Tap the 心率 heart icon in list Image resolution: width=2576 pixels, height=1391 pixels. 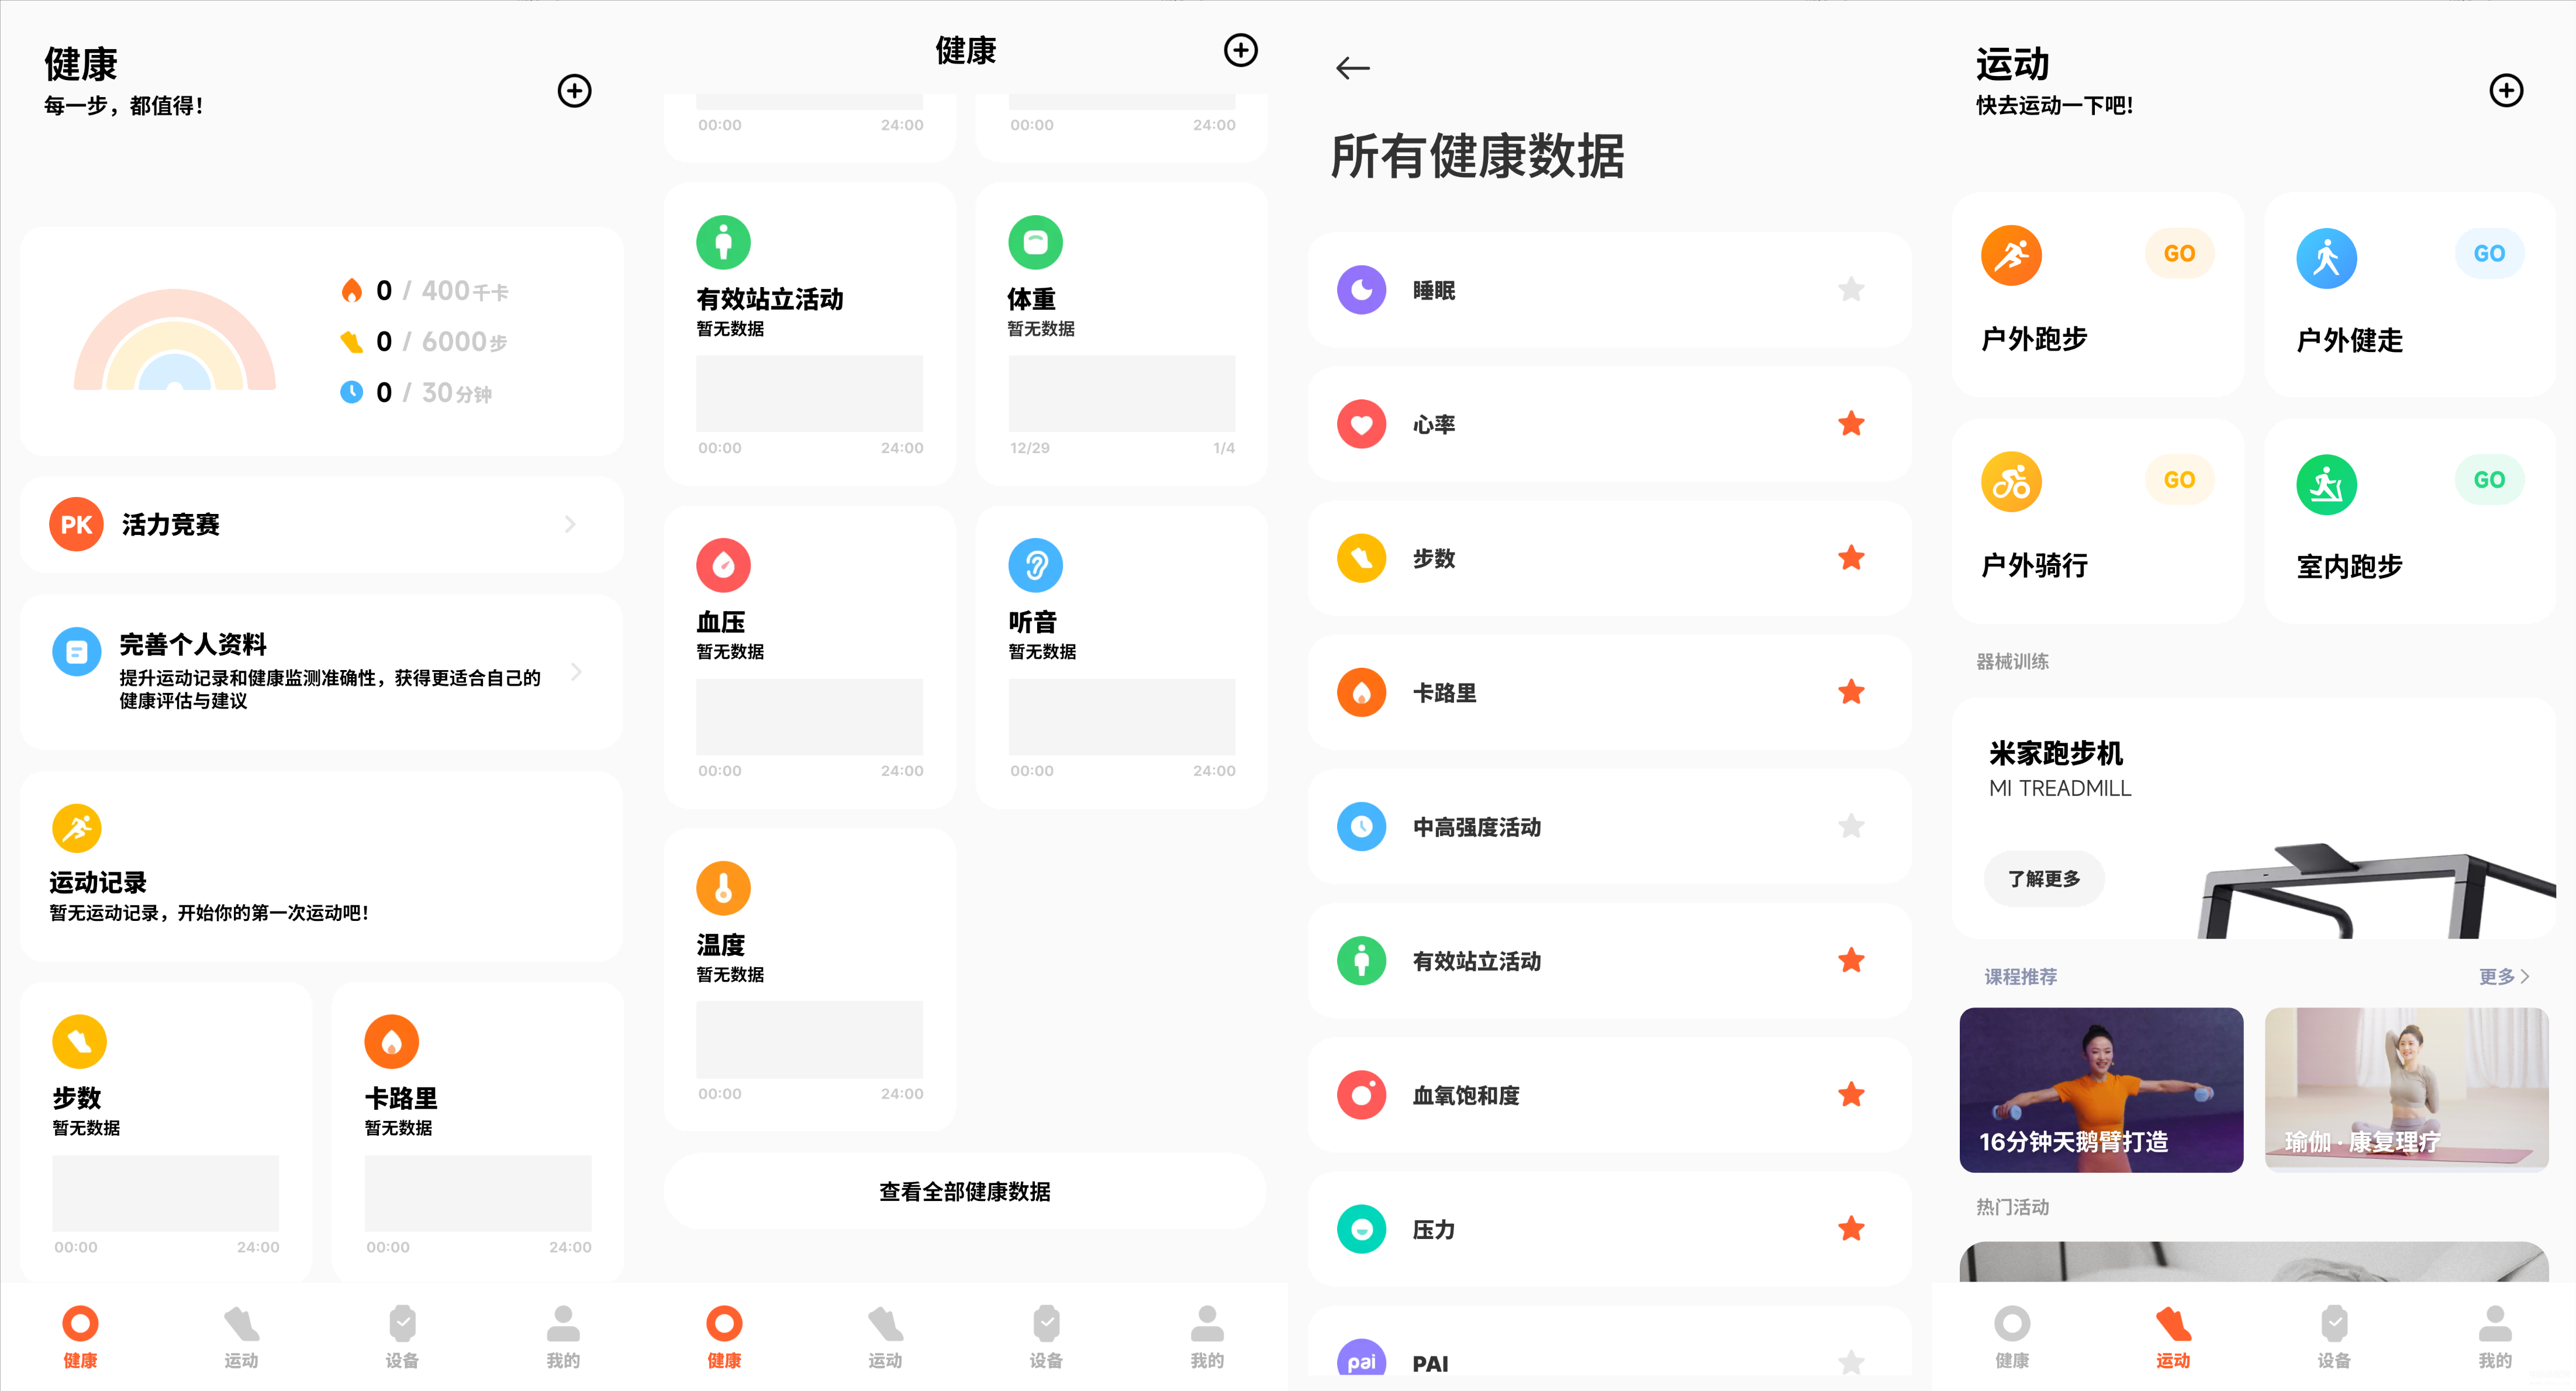pos(1361,424)
